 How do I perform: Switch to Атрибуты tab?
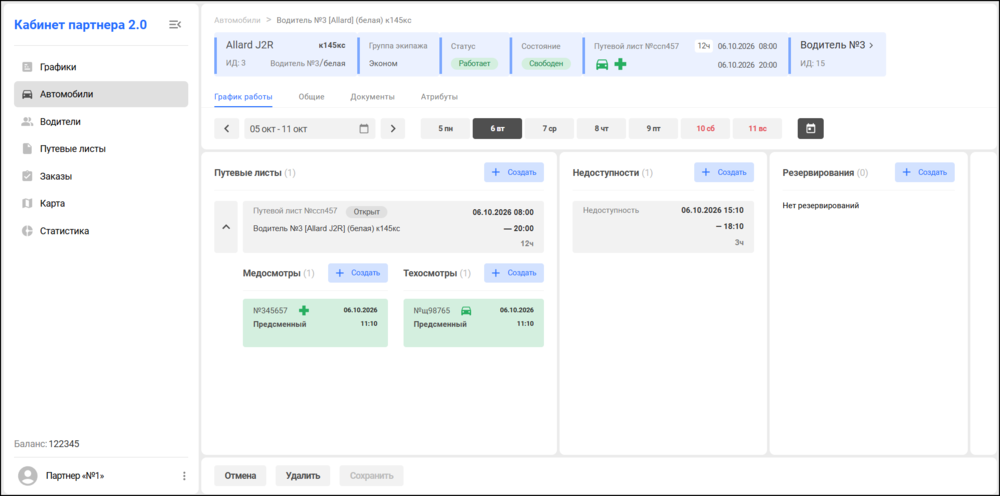pos(439,97)
